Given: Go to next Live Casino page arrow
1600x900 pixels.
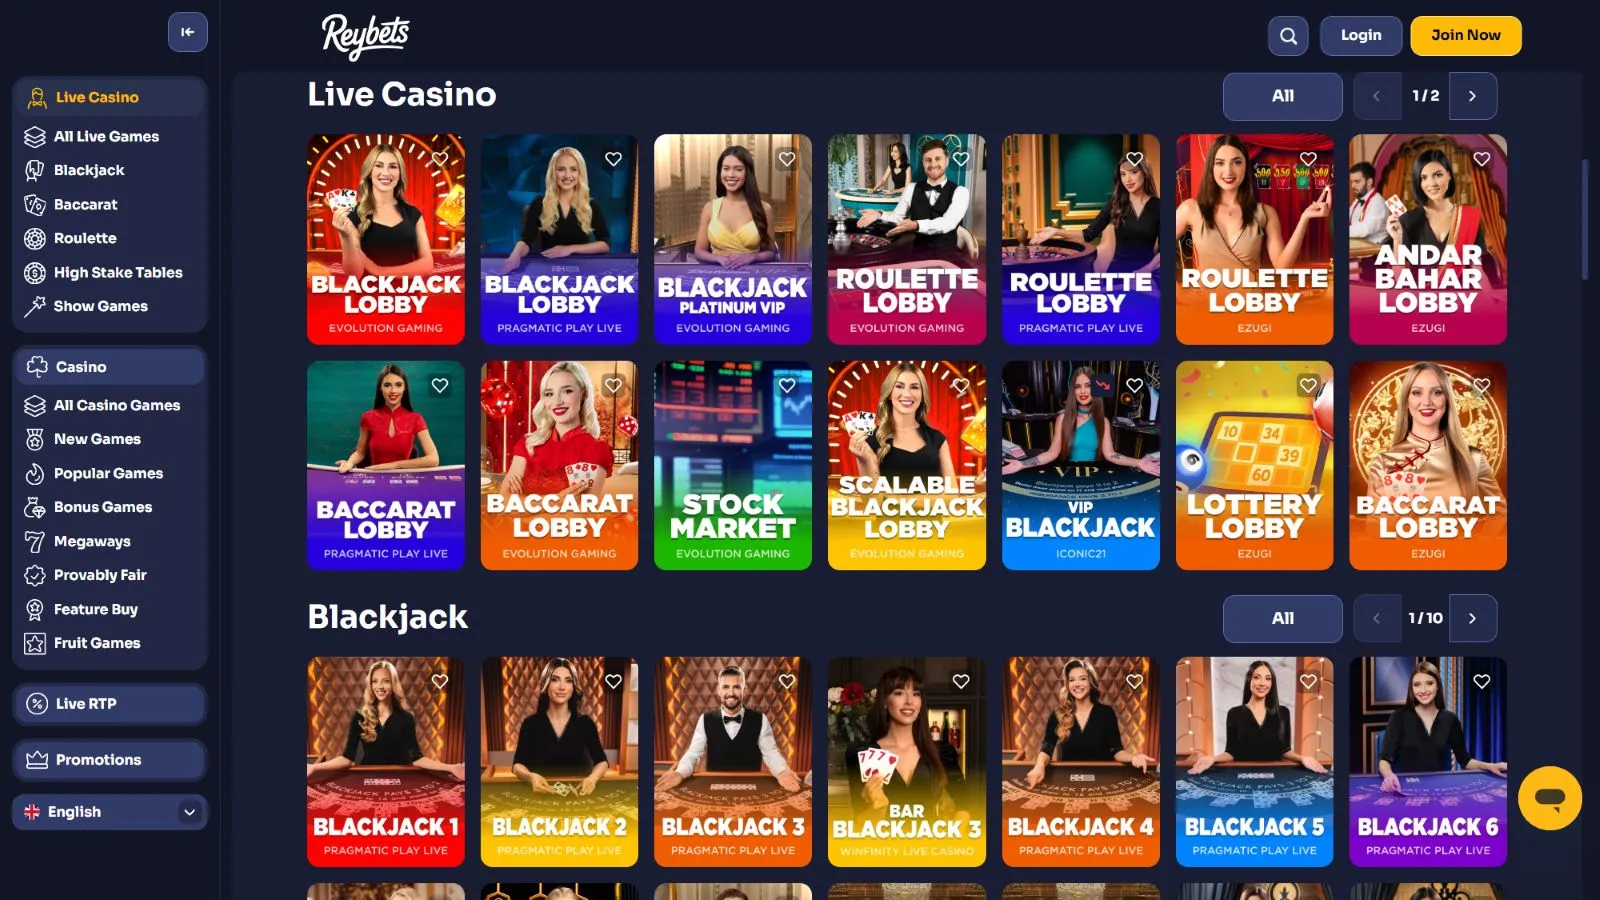Looking at the screenshot, I should [1473, 96].
